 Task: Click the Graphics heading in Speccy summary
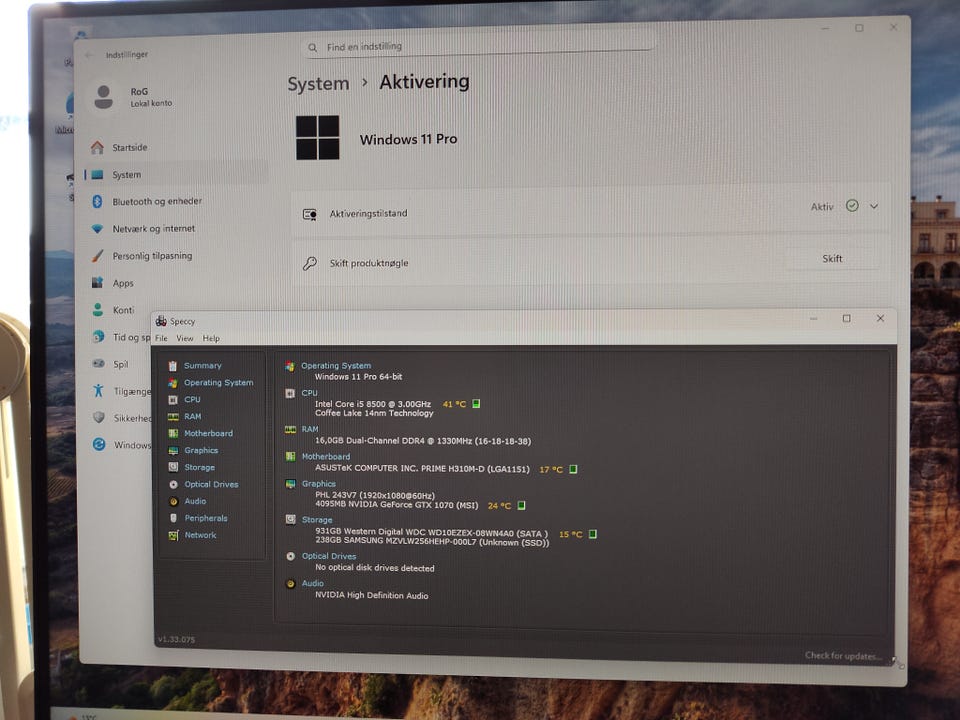[318, 484]
